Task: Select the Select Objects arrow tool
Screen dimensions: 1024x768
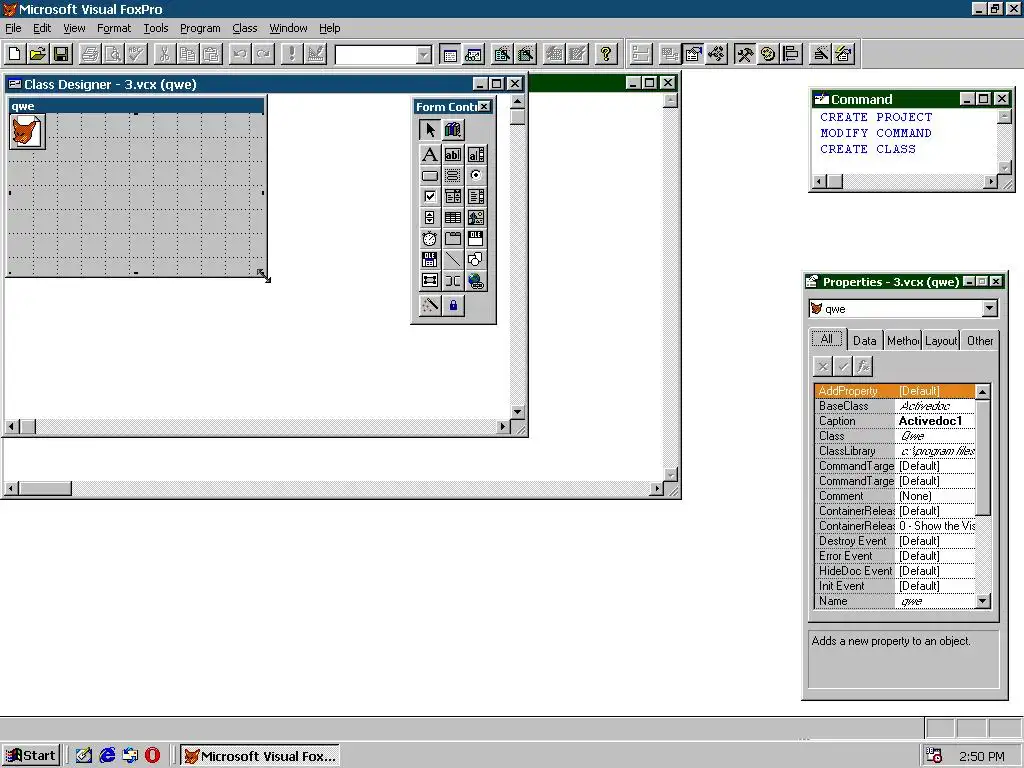Action: [429, 129]
